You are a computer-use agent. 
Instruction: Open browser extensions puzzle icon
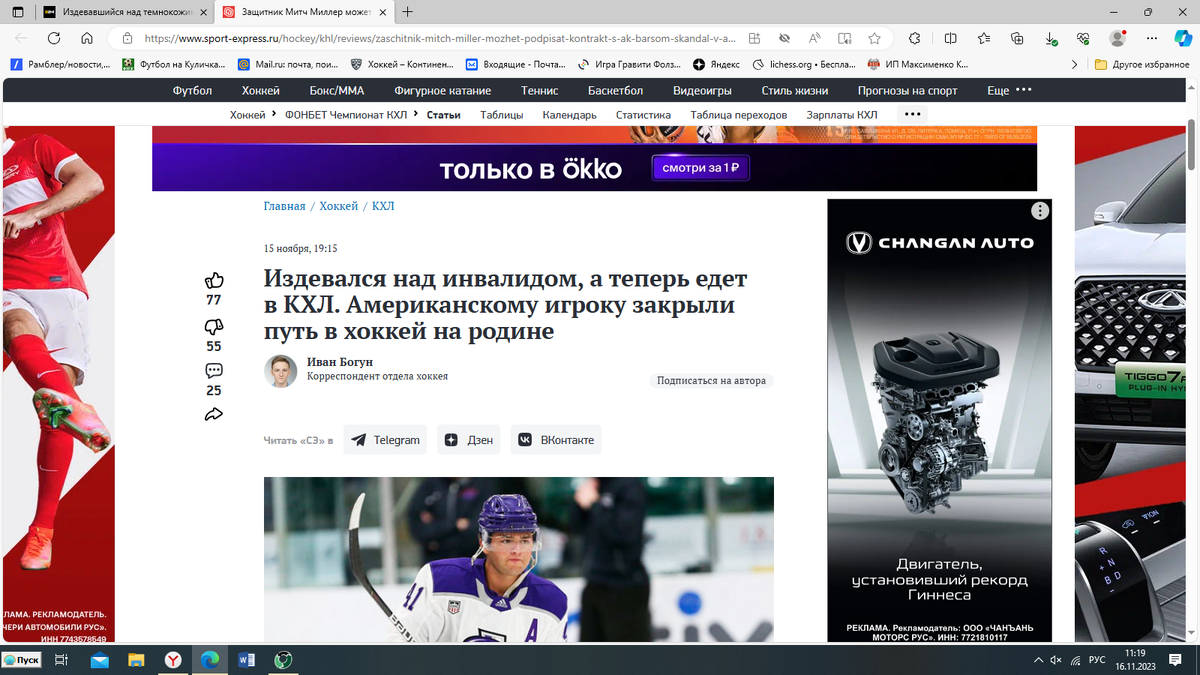click(x=915, y=38)
